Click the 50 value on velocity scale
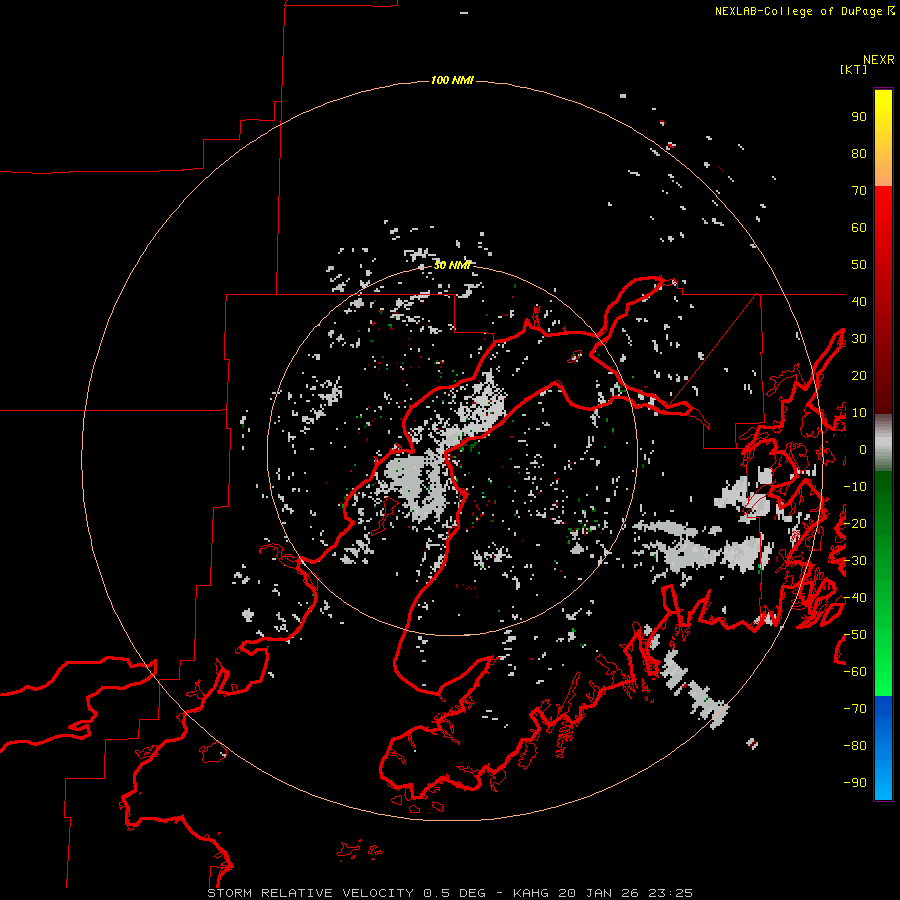The width and height of the screenshot is (900, 900). [859, 265]
